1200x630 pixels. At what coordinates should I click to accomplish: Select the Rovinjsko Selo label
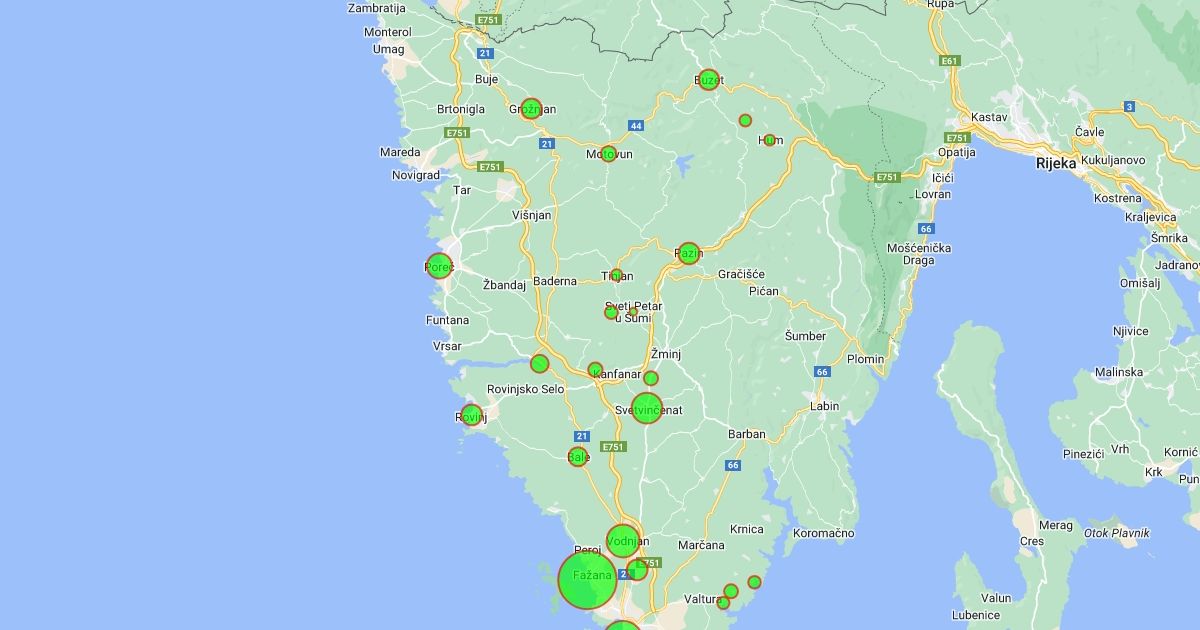[x=525, y=389]
